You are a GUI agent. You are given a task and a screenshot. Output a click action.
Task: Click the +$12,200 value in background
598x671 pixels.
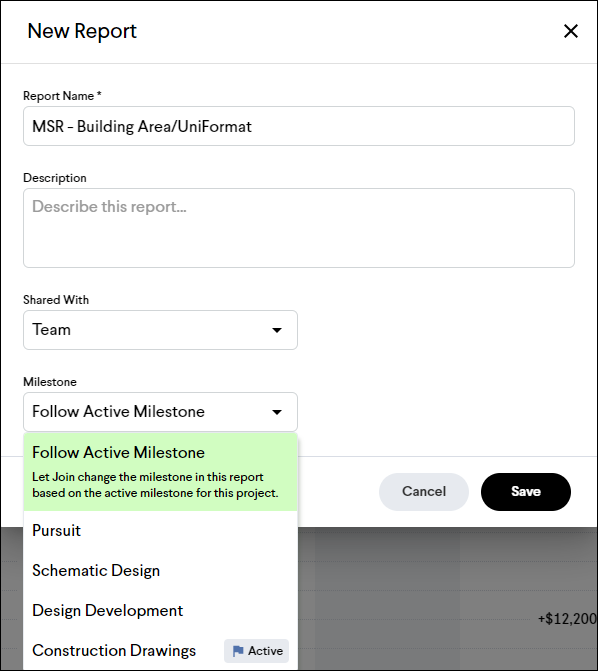tap(567, 619)
